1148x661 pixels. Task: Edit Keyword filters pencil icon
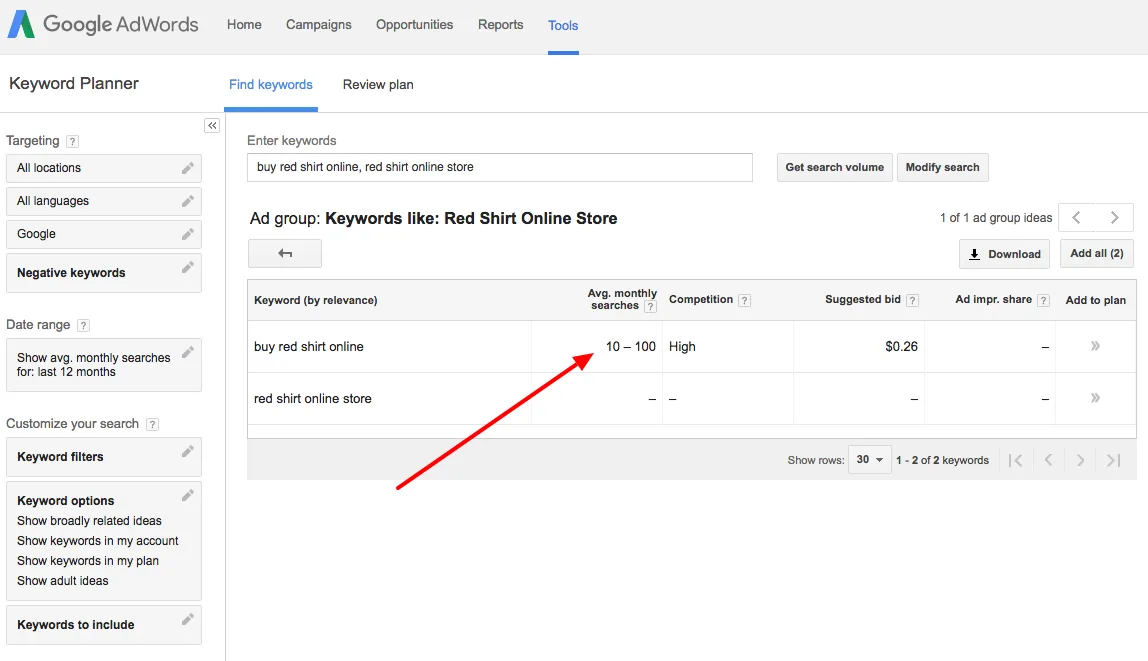tap(188, 451)
